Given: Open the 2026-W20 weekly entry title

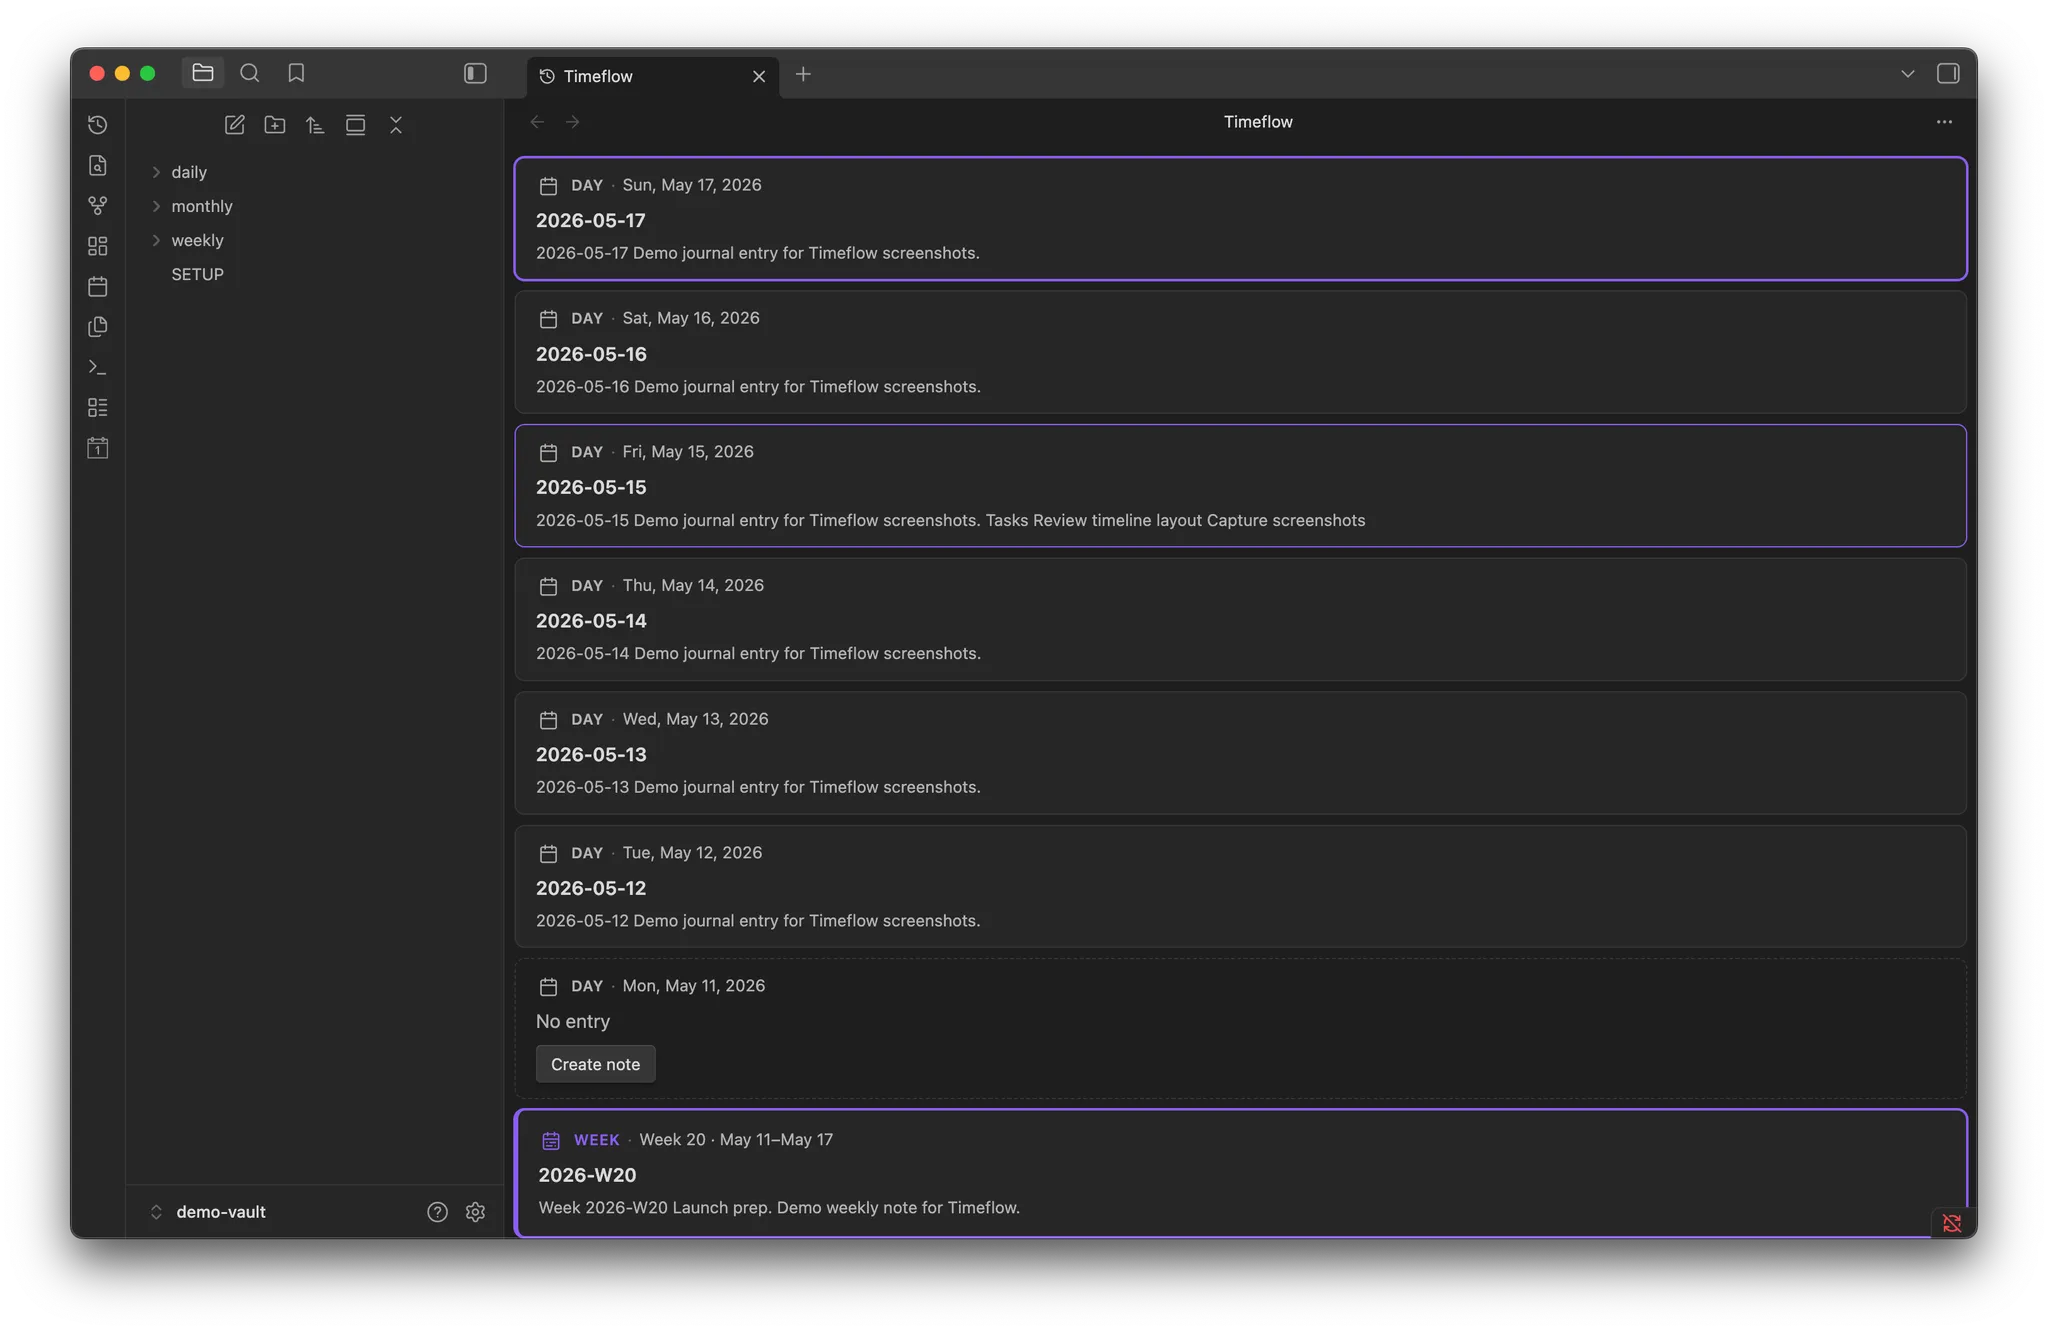Looking at the screenshot, I should pos(587,1175).
